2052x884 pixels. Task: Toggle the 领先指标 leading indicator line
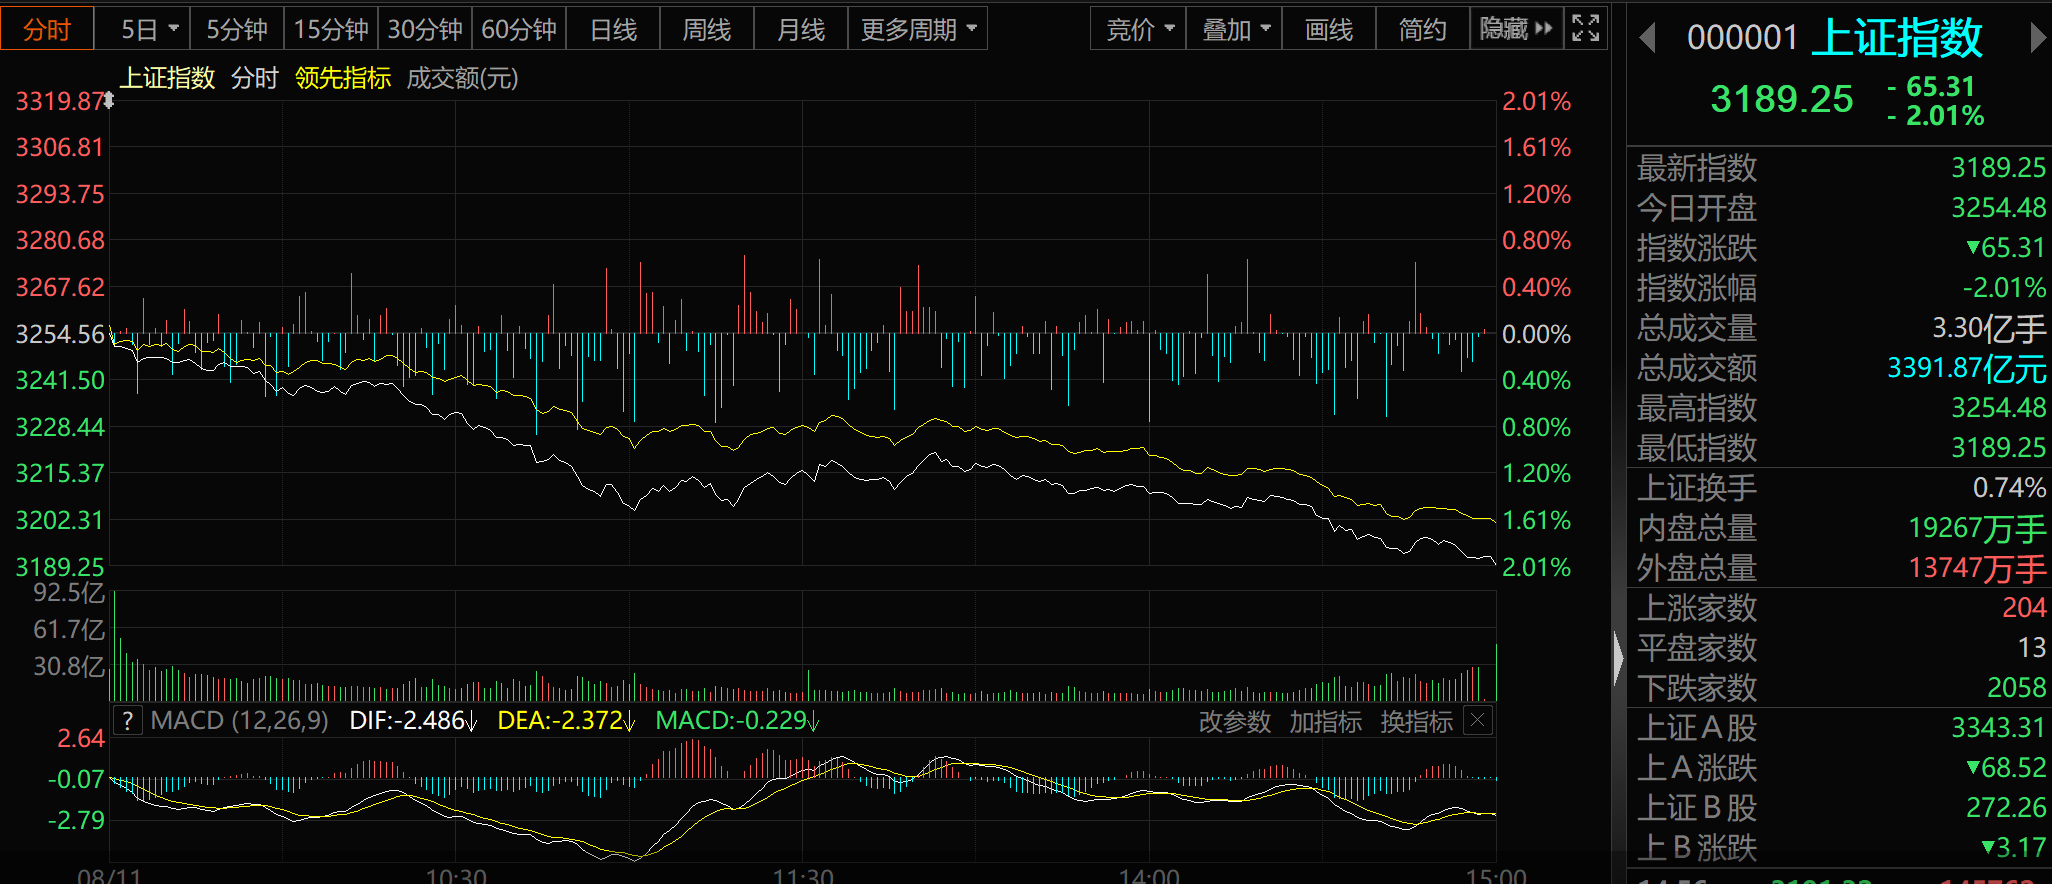coord(343,78)
